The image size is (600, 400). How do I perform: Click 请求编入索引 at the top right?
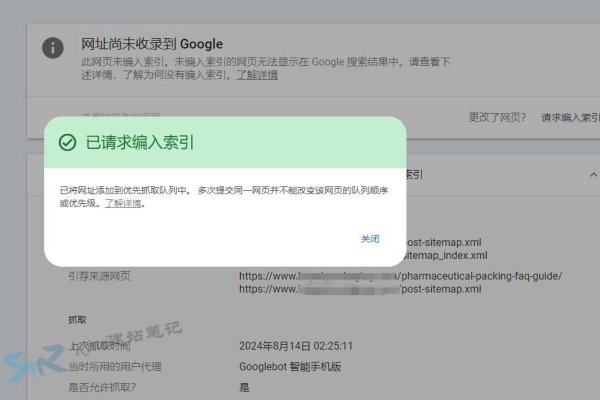point(570,117)
